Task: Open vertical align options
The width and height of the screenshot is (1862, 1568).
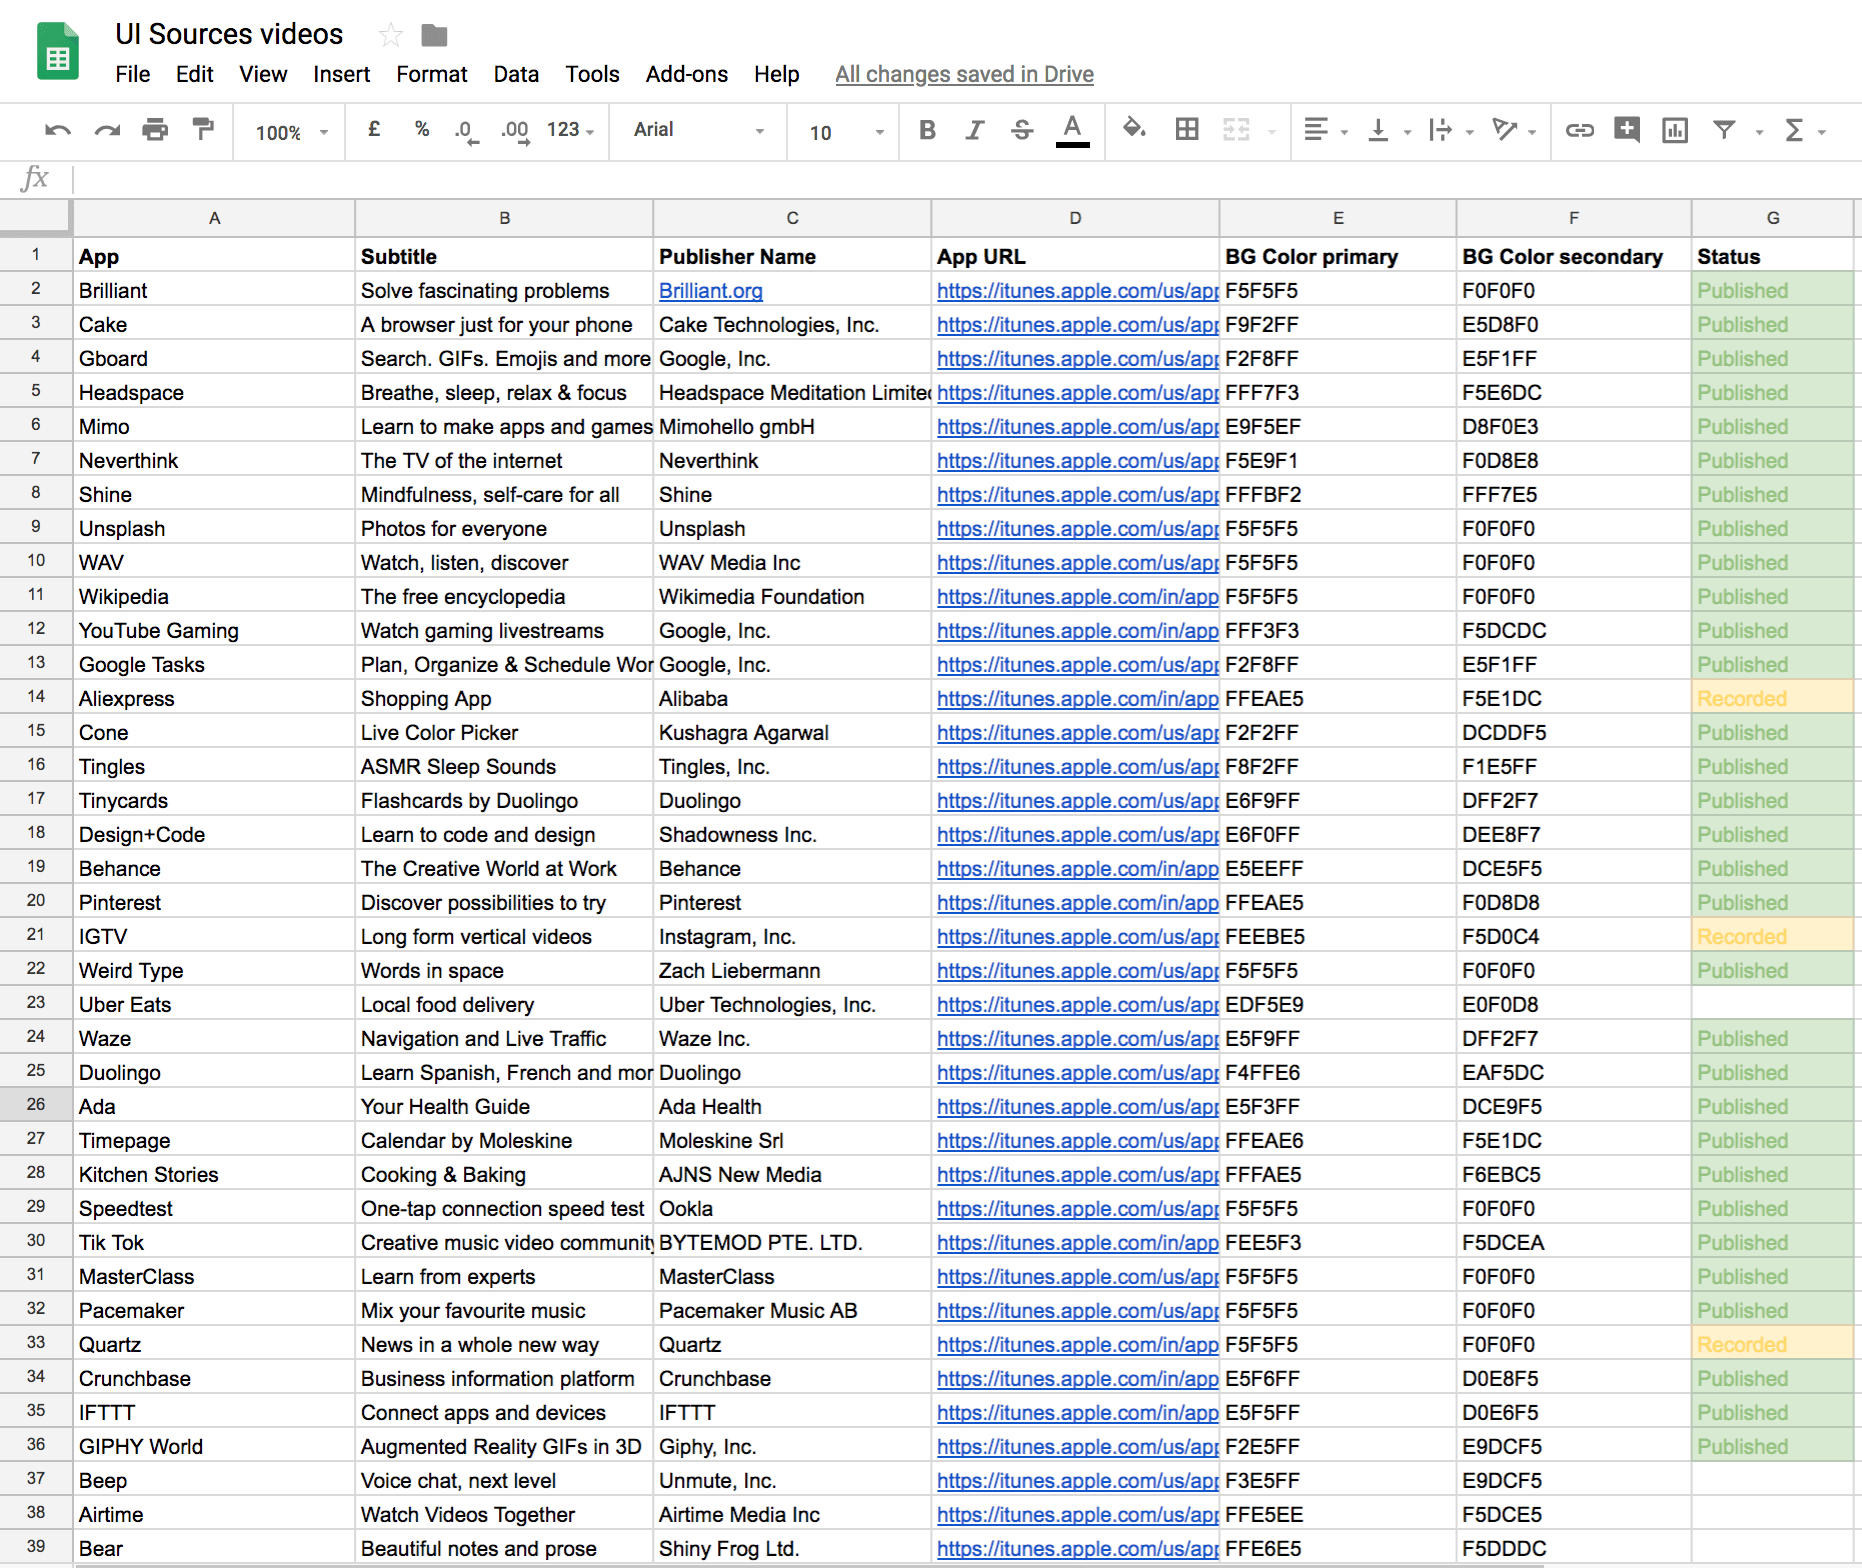Action: point(1389,130)
